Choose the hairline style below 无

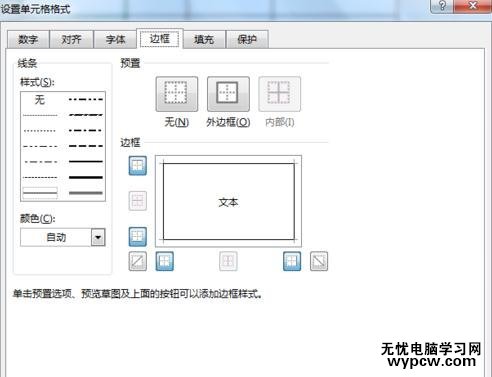(40, 115)
